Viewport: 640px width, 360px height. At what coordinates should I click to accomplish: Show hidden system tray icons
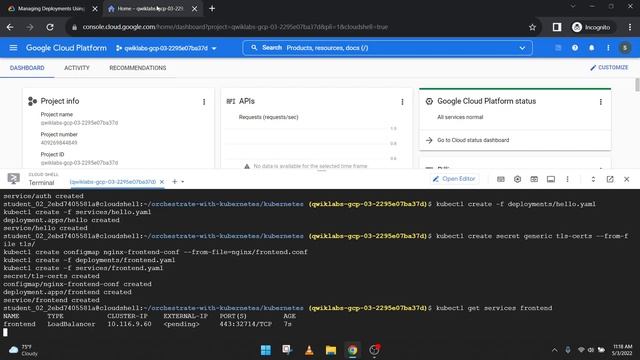click(554, 350)
